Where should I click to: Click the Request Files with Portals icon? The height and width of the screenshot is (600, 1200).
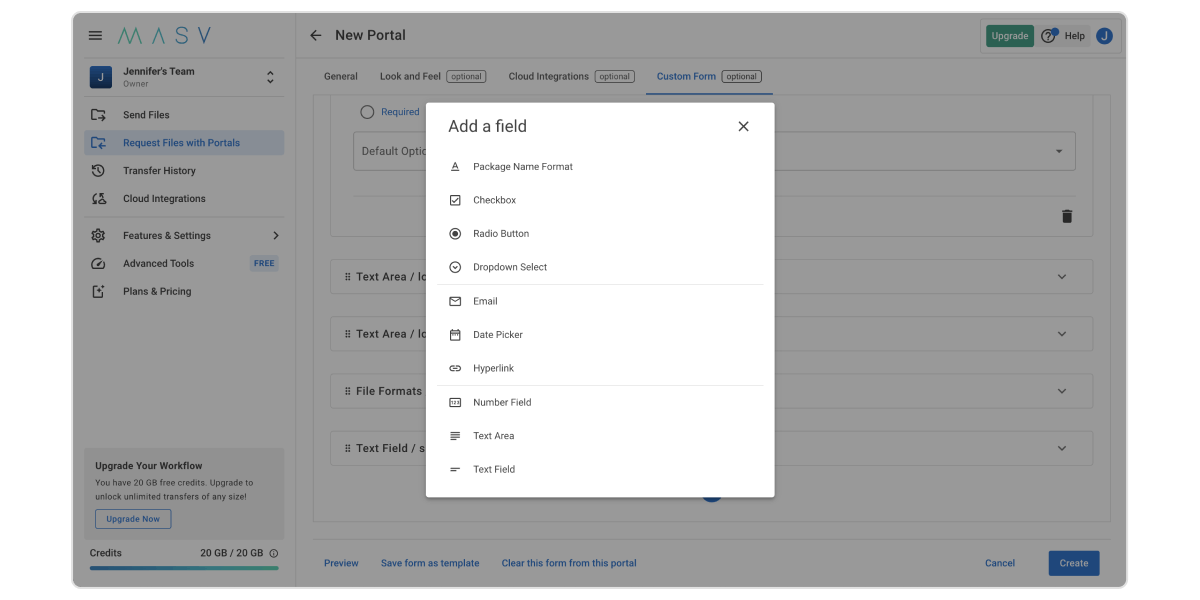(x=98, y=143)
